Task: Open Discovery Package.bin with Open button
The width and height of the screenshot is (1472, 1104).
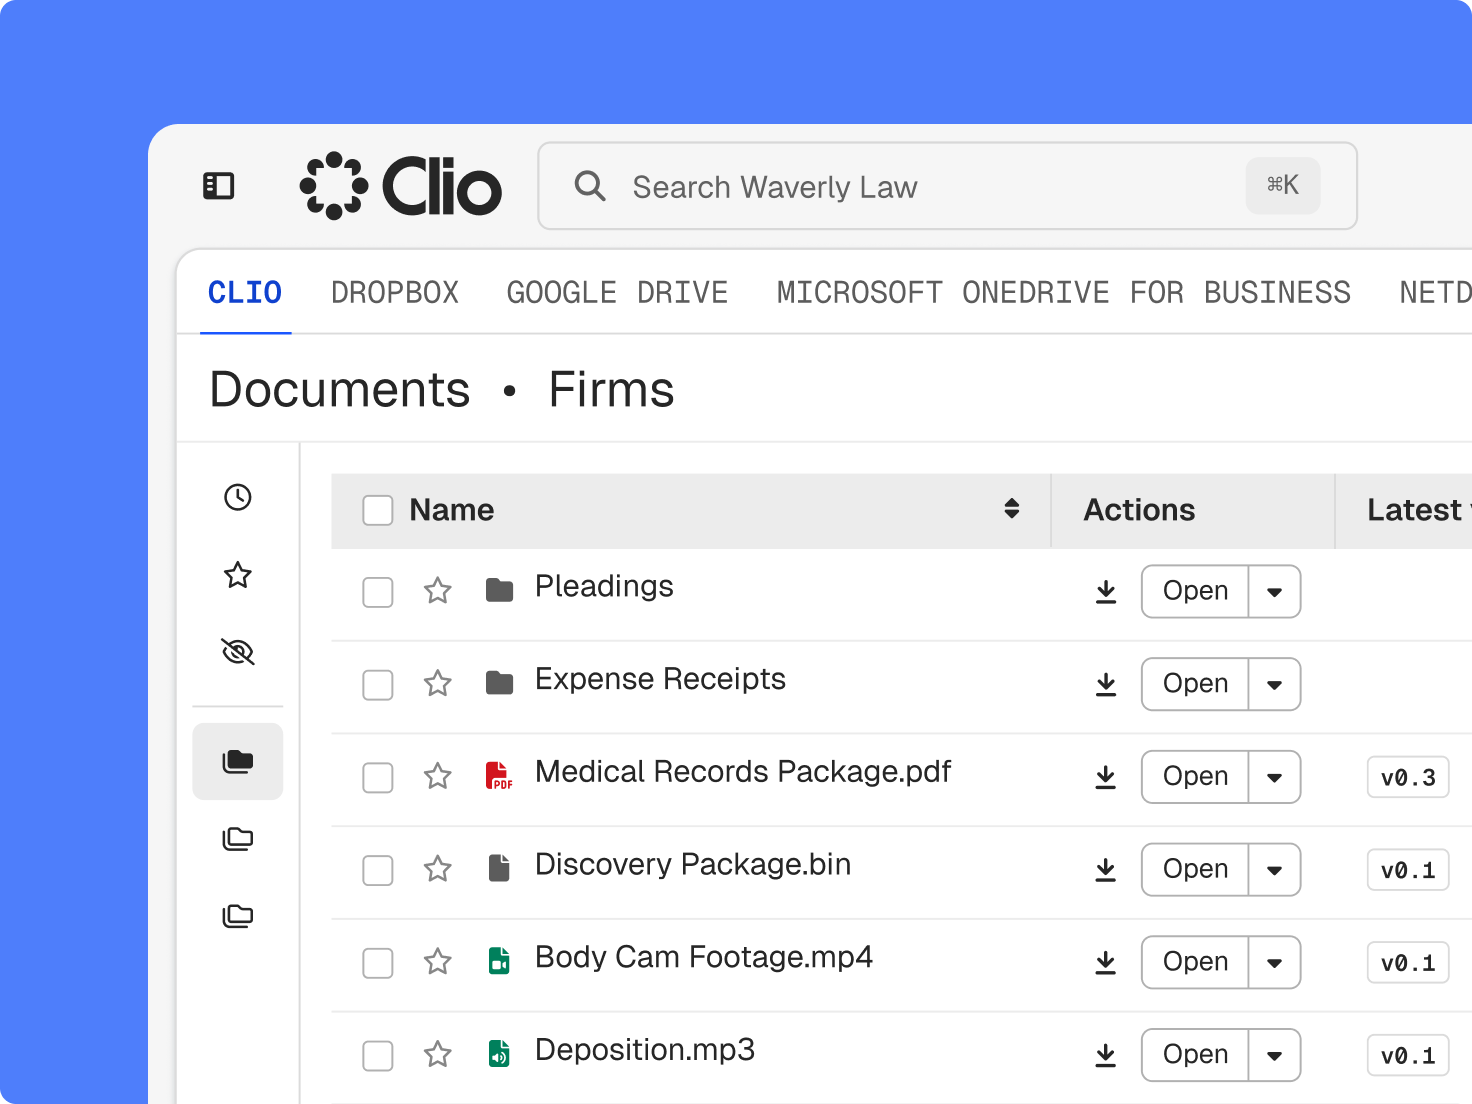Action: [1195, 870]
